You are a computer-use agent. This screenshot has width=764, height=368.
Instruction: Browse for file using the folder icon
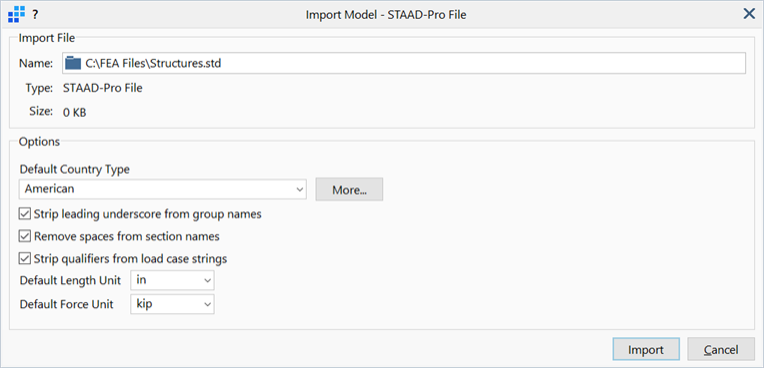(x=73, y=63)
